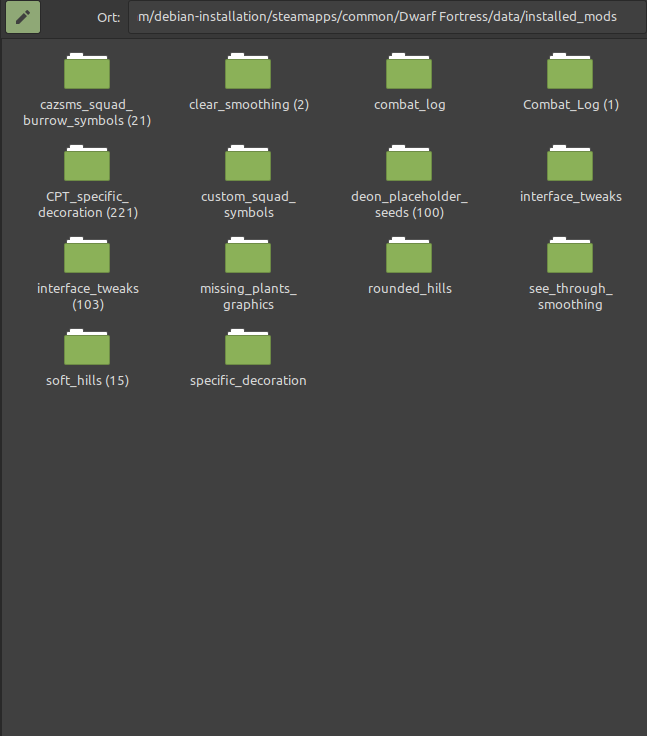Click the 'combat_log' lowercase folder name
Screen dimensions: 647x736
(x=409, y=105)
